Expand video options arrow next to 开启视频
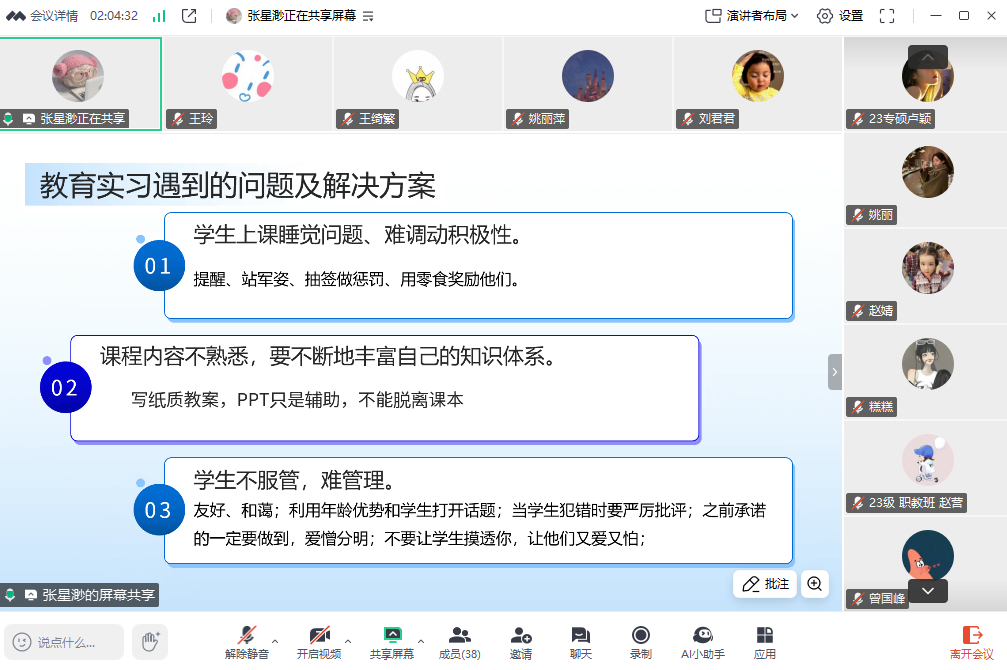This screenshot has width=1007, height=670. pos(348,640)
